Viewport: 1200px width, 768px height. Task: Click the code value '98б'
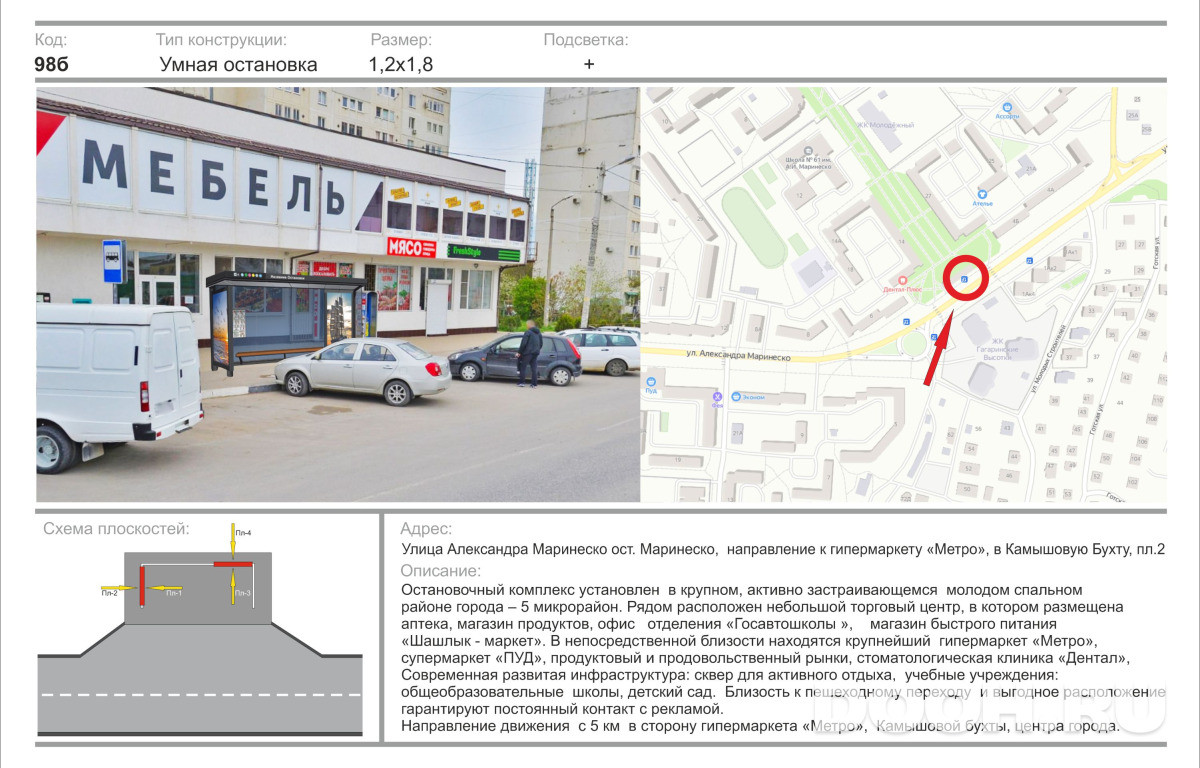[52, 65]
